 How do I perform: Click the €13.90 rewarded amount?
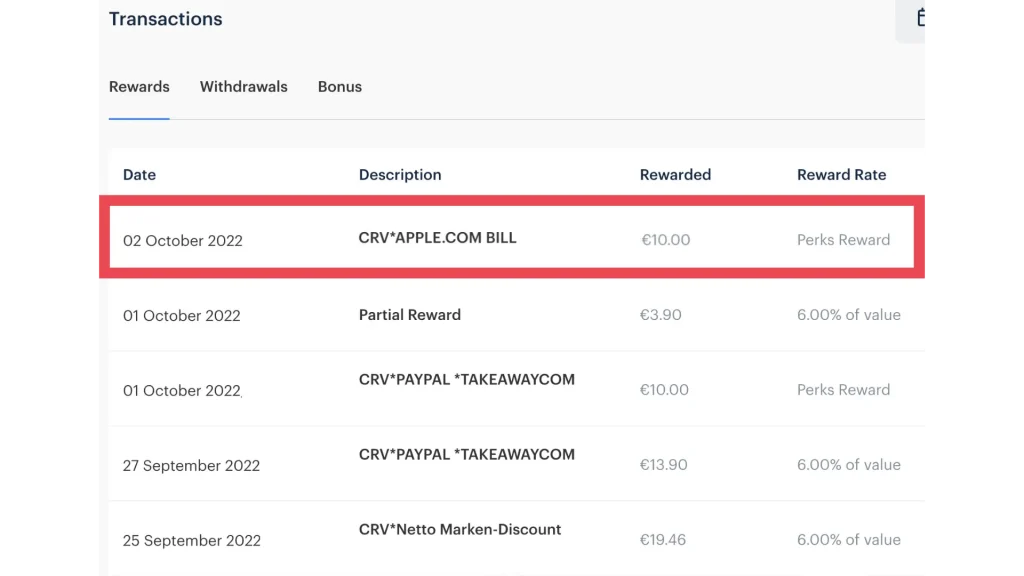[x=664, y=465]
